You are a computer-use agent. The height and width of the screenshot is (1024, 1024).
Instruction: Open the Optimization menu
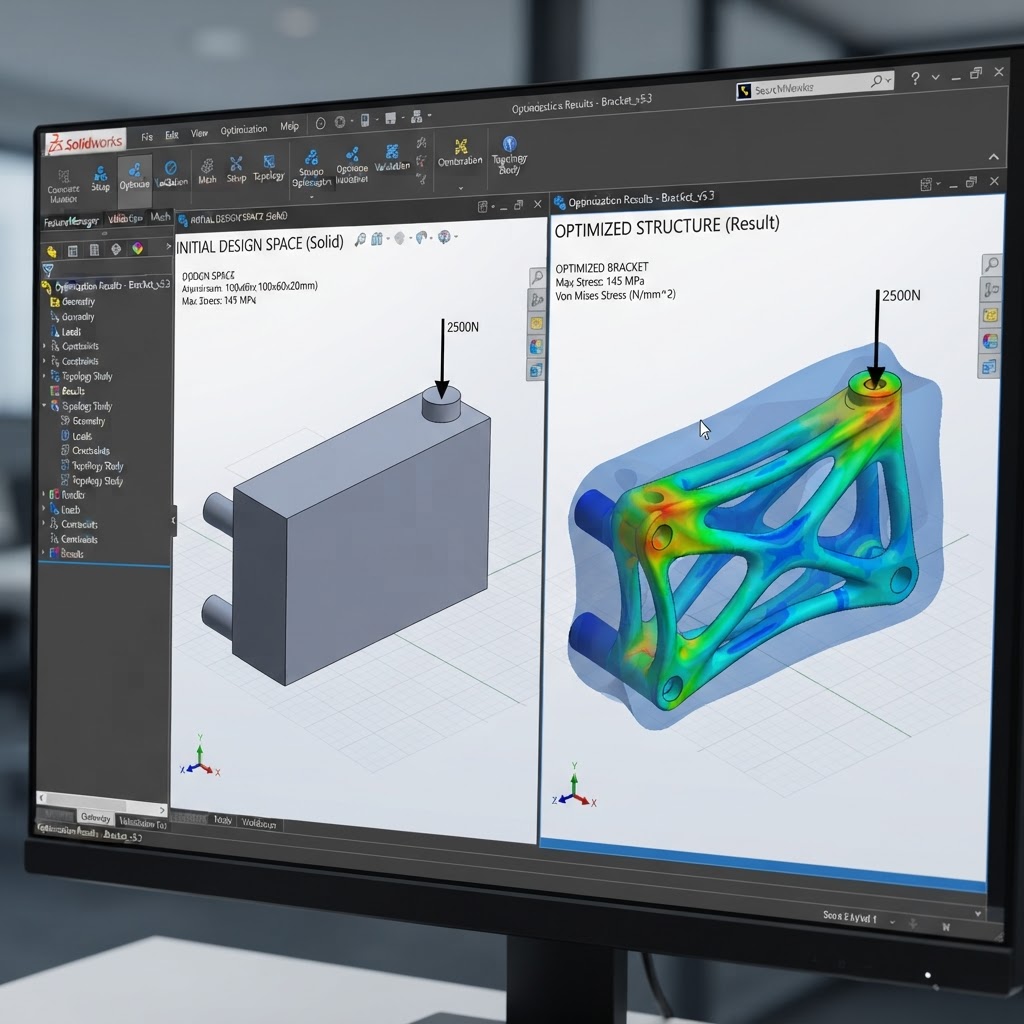244,130
